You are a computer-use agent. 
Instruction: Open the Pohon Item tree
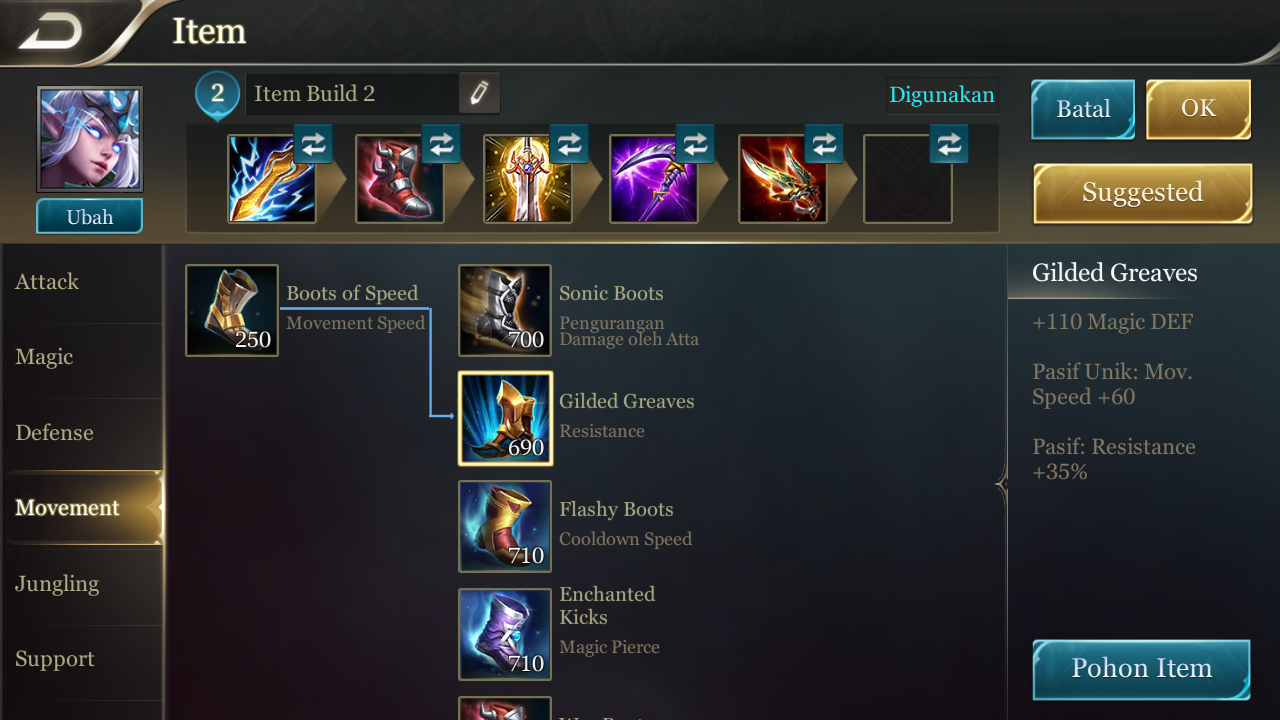coord(1141,669)
